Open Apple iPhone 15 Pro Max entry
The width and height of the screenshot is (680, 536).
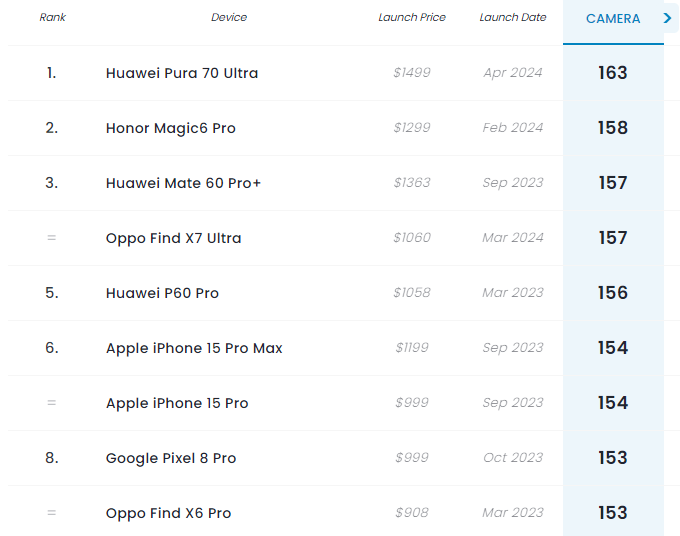point(194,348)
